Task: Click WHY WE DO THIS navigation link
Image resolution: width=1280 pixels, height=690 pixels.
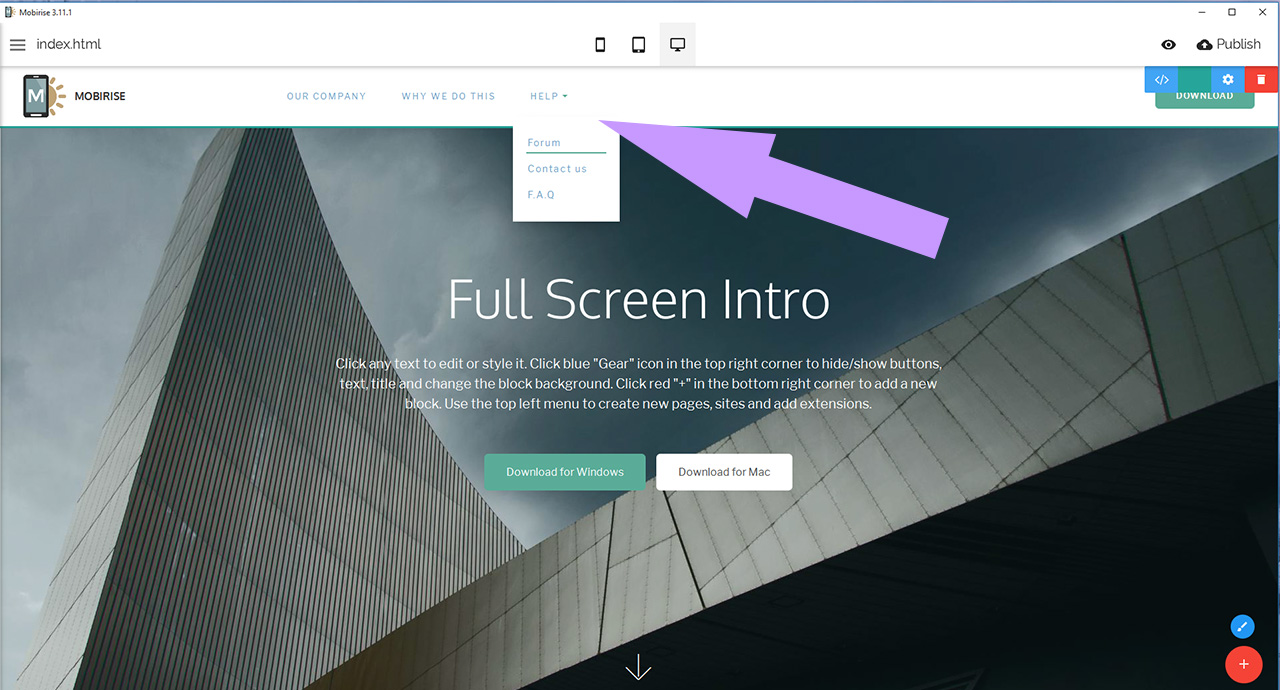Action: 448,95
